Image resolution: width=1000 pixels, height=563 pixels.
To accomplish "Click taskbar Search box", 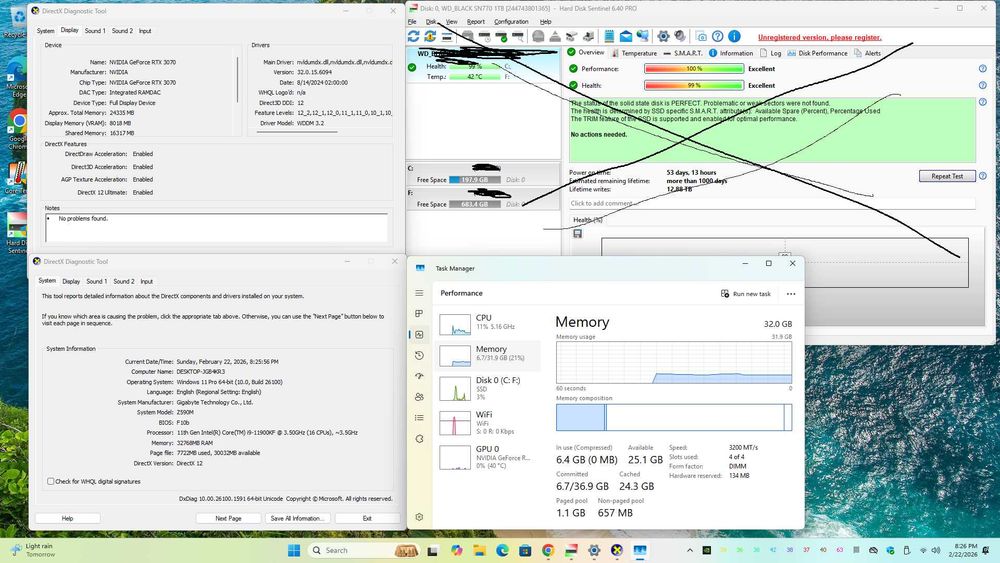I will point(363,550).
